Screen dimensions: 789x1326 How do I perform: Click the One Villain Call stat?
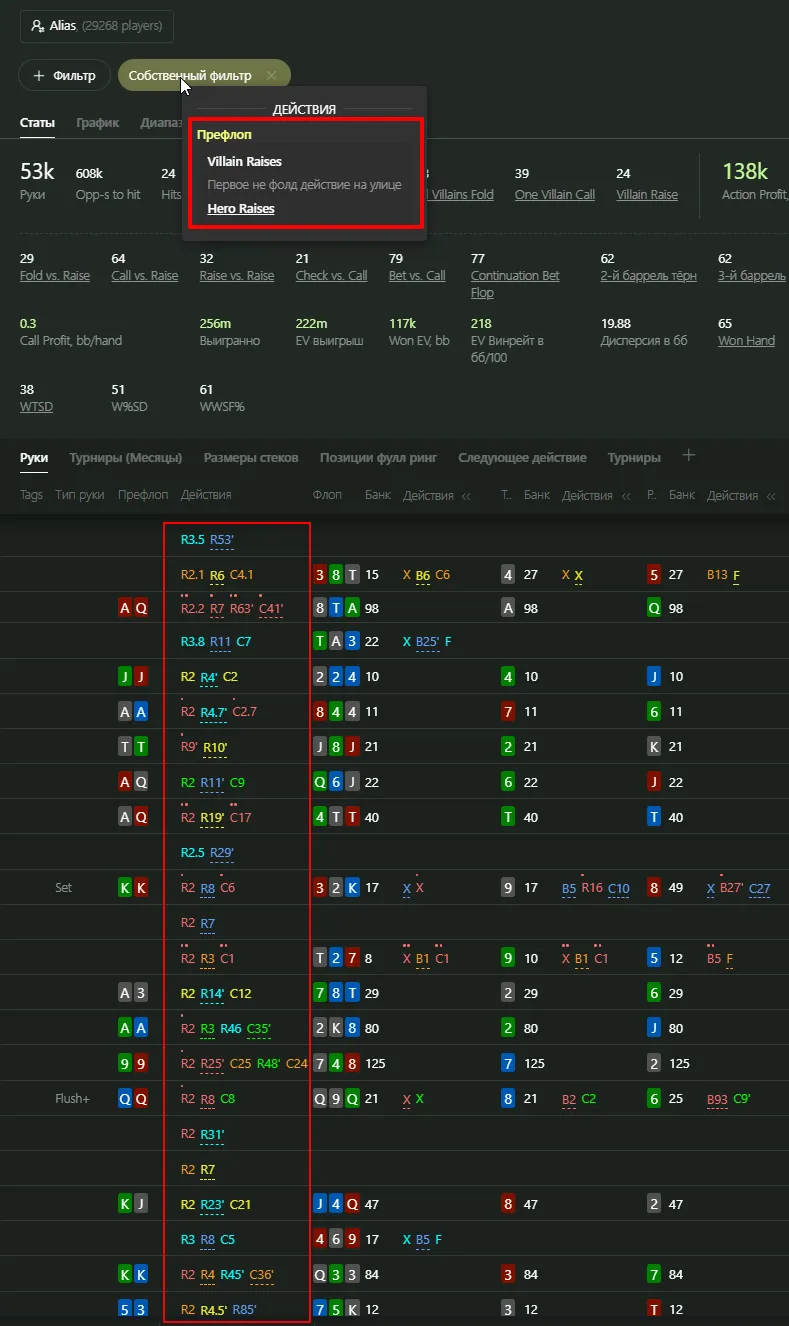[554, 195]
